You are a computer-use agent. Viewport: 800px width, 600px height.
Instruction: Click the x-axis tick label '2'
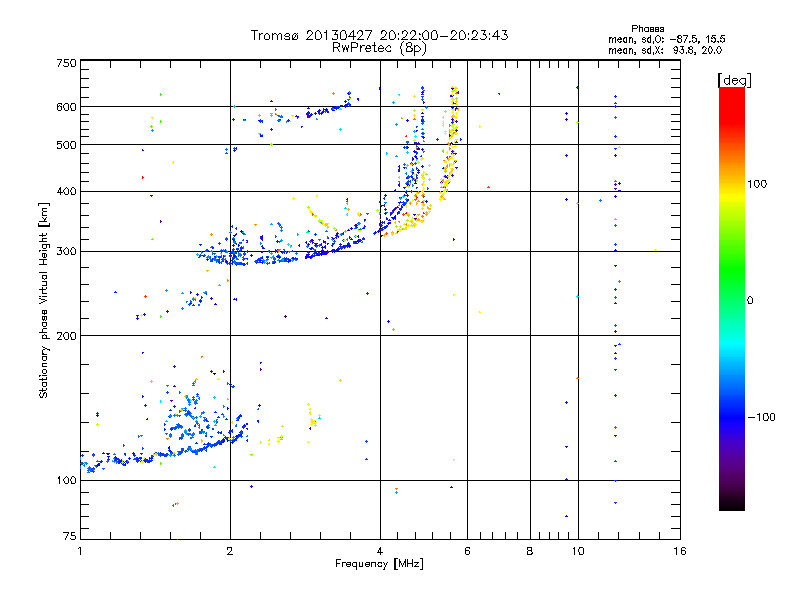point(230,551)
